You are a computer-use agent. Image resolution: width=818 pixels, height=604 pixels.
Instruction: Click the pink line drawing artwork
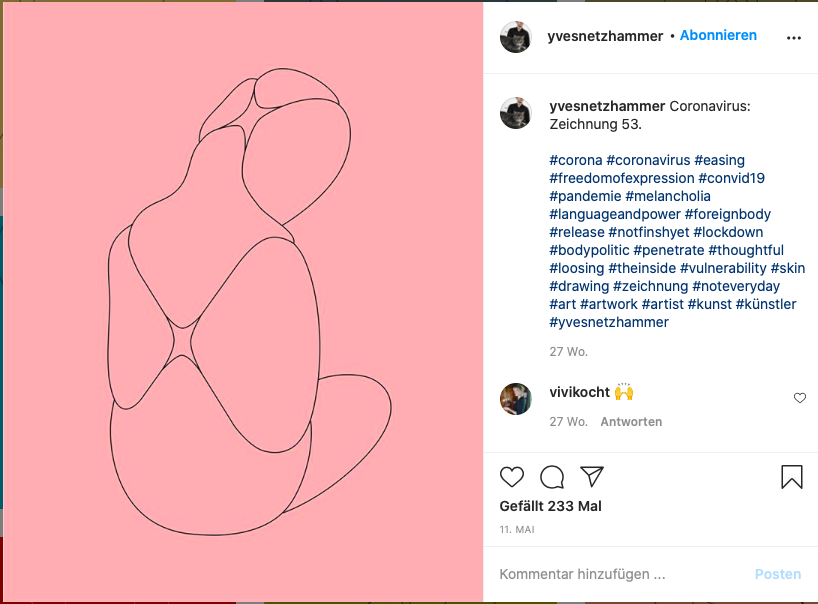click(243, 302)
